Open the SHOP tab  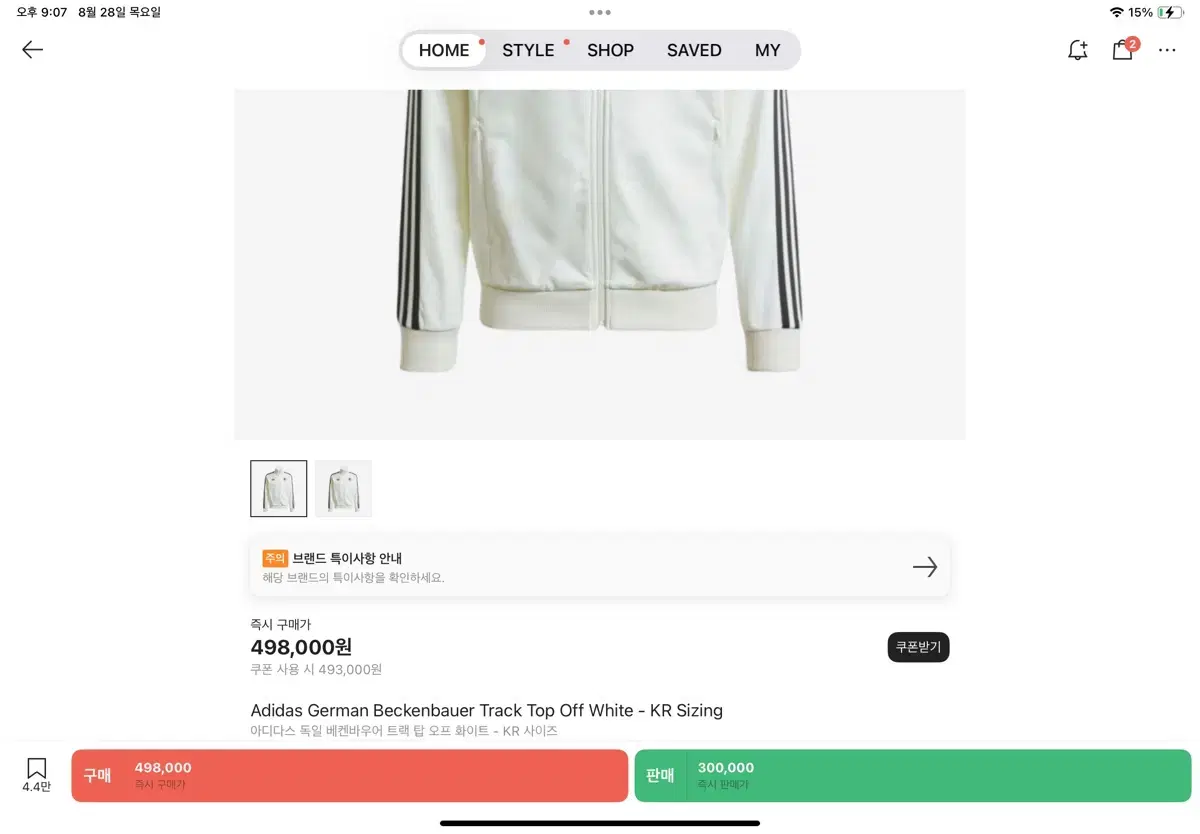point(610,50)
